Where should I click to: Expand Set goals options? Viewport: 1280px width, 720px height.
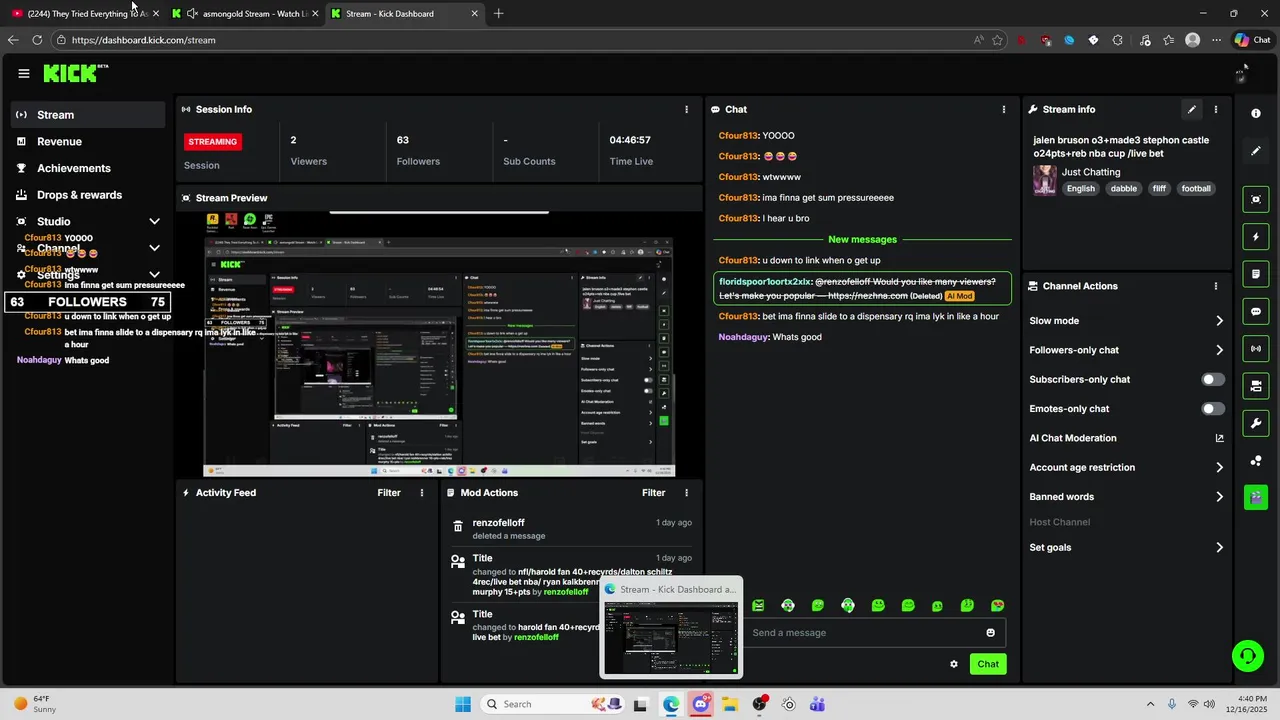pos(1219,547)
